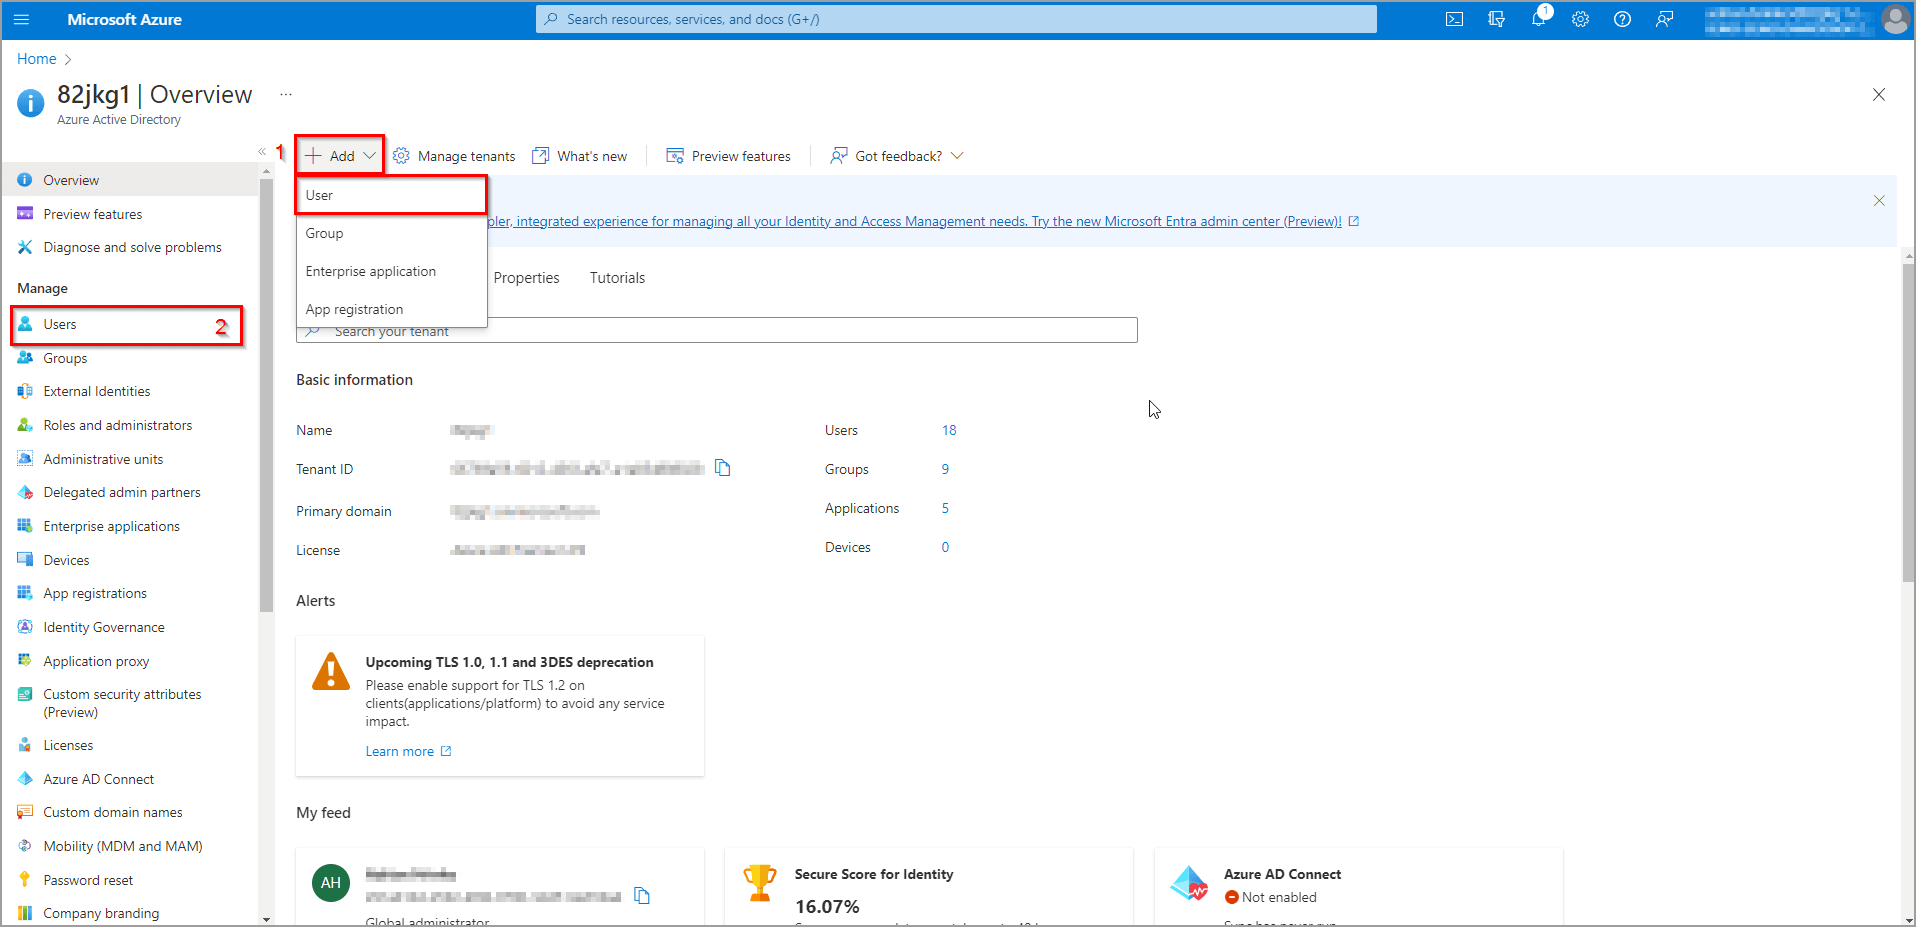Open Groups count 9 link
This screenshot has height=927, width=1916.
coord(945,469)
